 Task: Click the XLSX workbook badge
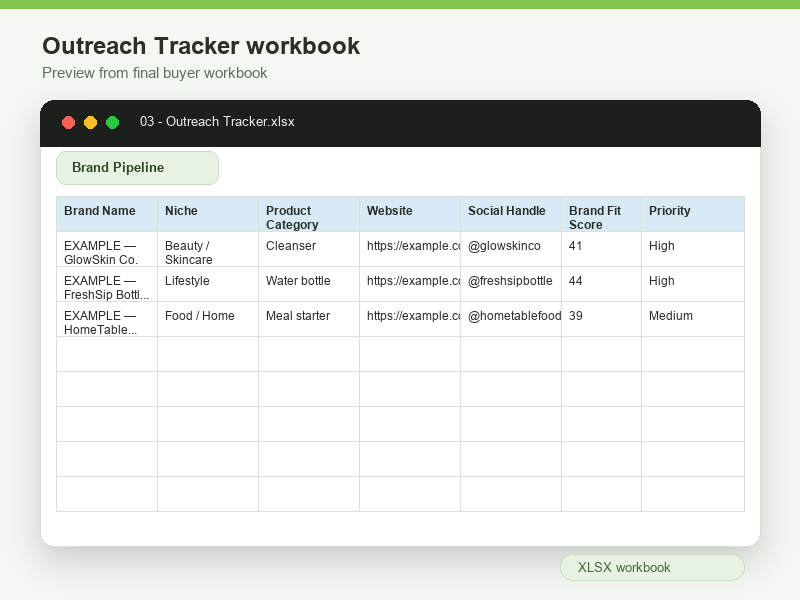pos(652,567)
